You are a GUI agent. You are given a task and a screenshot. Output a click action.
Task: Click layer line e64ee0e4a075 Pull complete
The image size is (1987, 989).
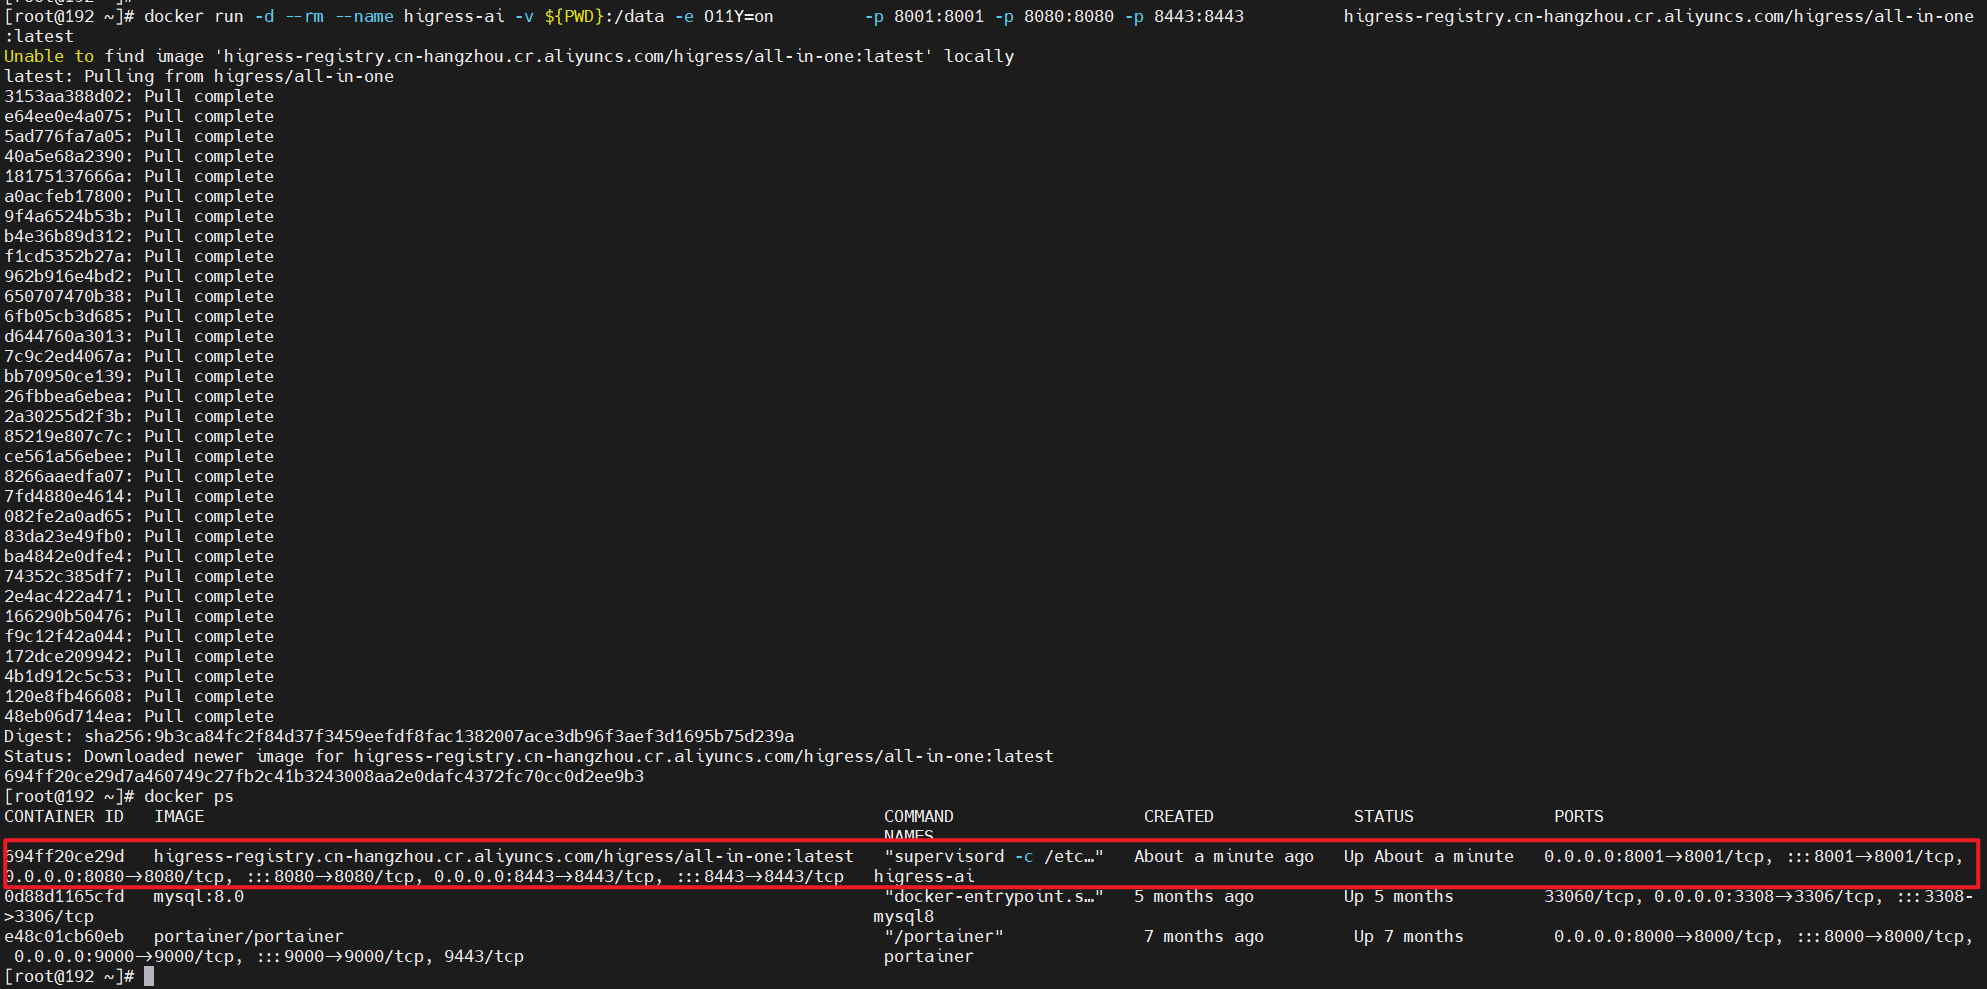pos(139,116)
